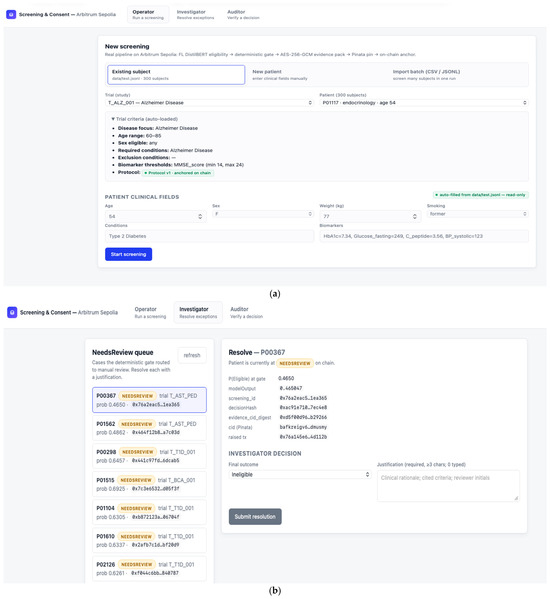The height and width of the screenshot is (599, 550).
Task: Switch to the Auditor tab in top panel
Action: tap(243, 15)
